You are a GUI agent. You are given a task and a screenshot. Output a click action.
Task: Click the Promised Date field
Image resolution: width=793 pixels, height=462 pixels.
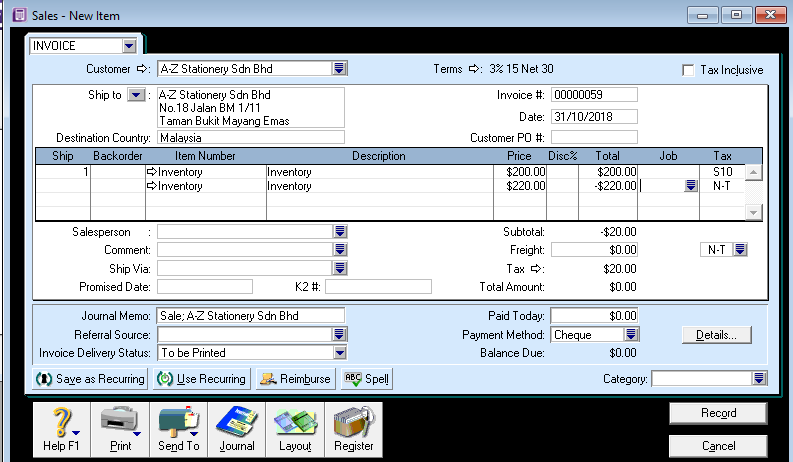205,287
